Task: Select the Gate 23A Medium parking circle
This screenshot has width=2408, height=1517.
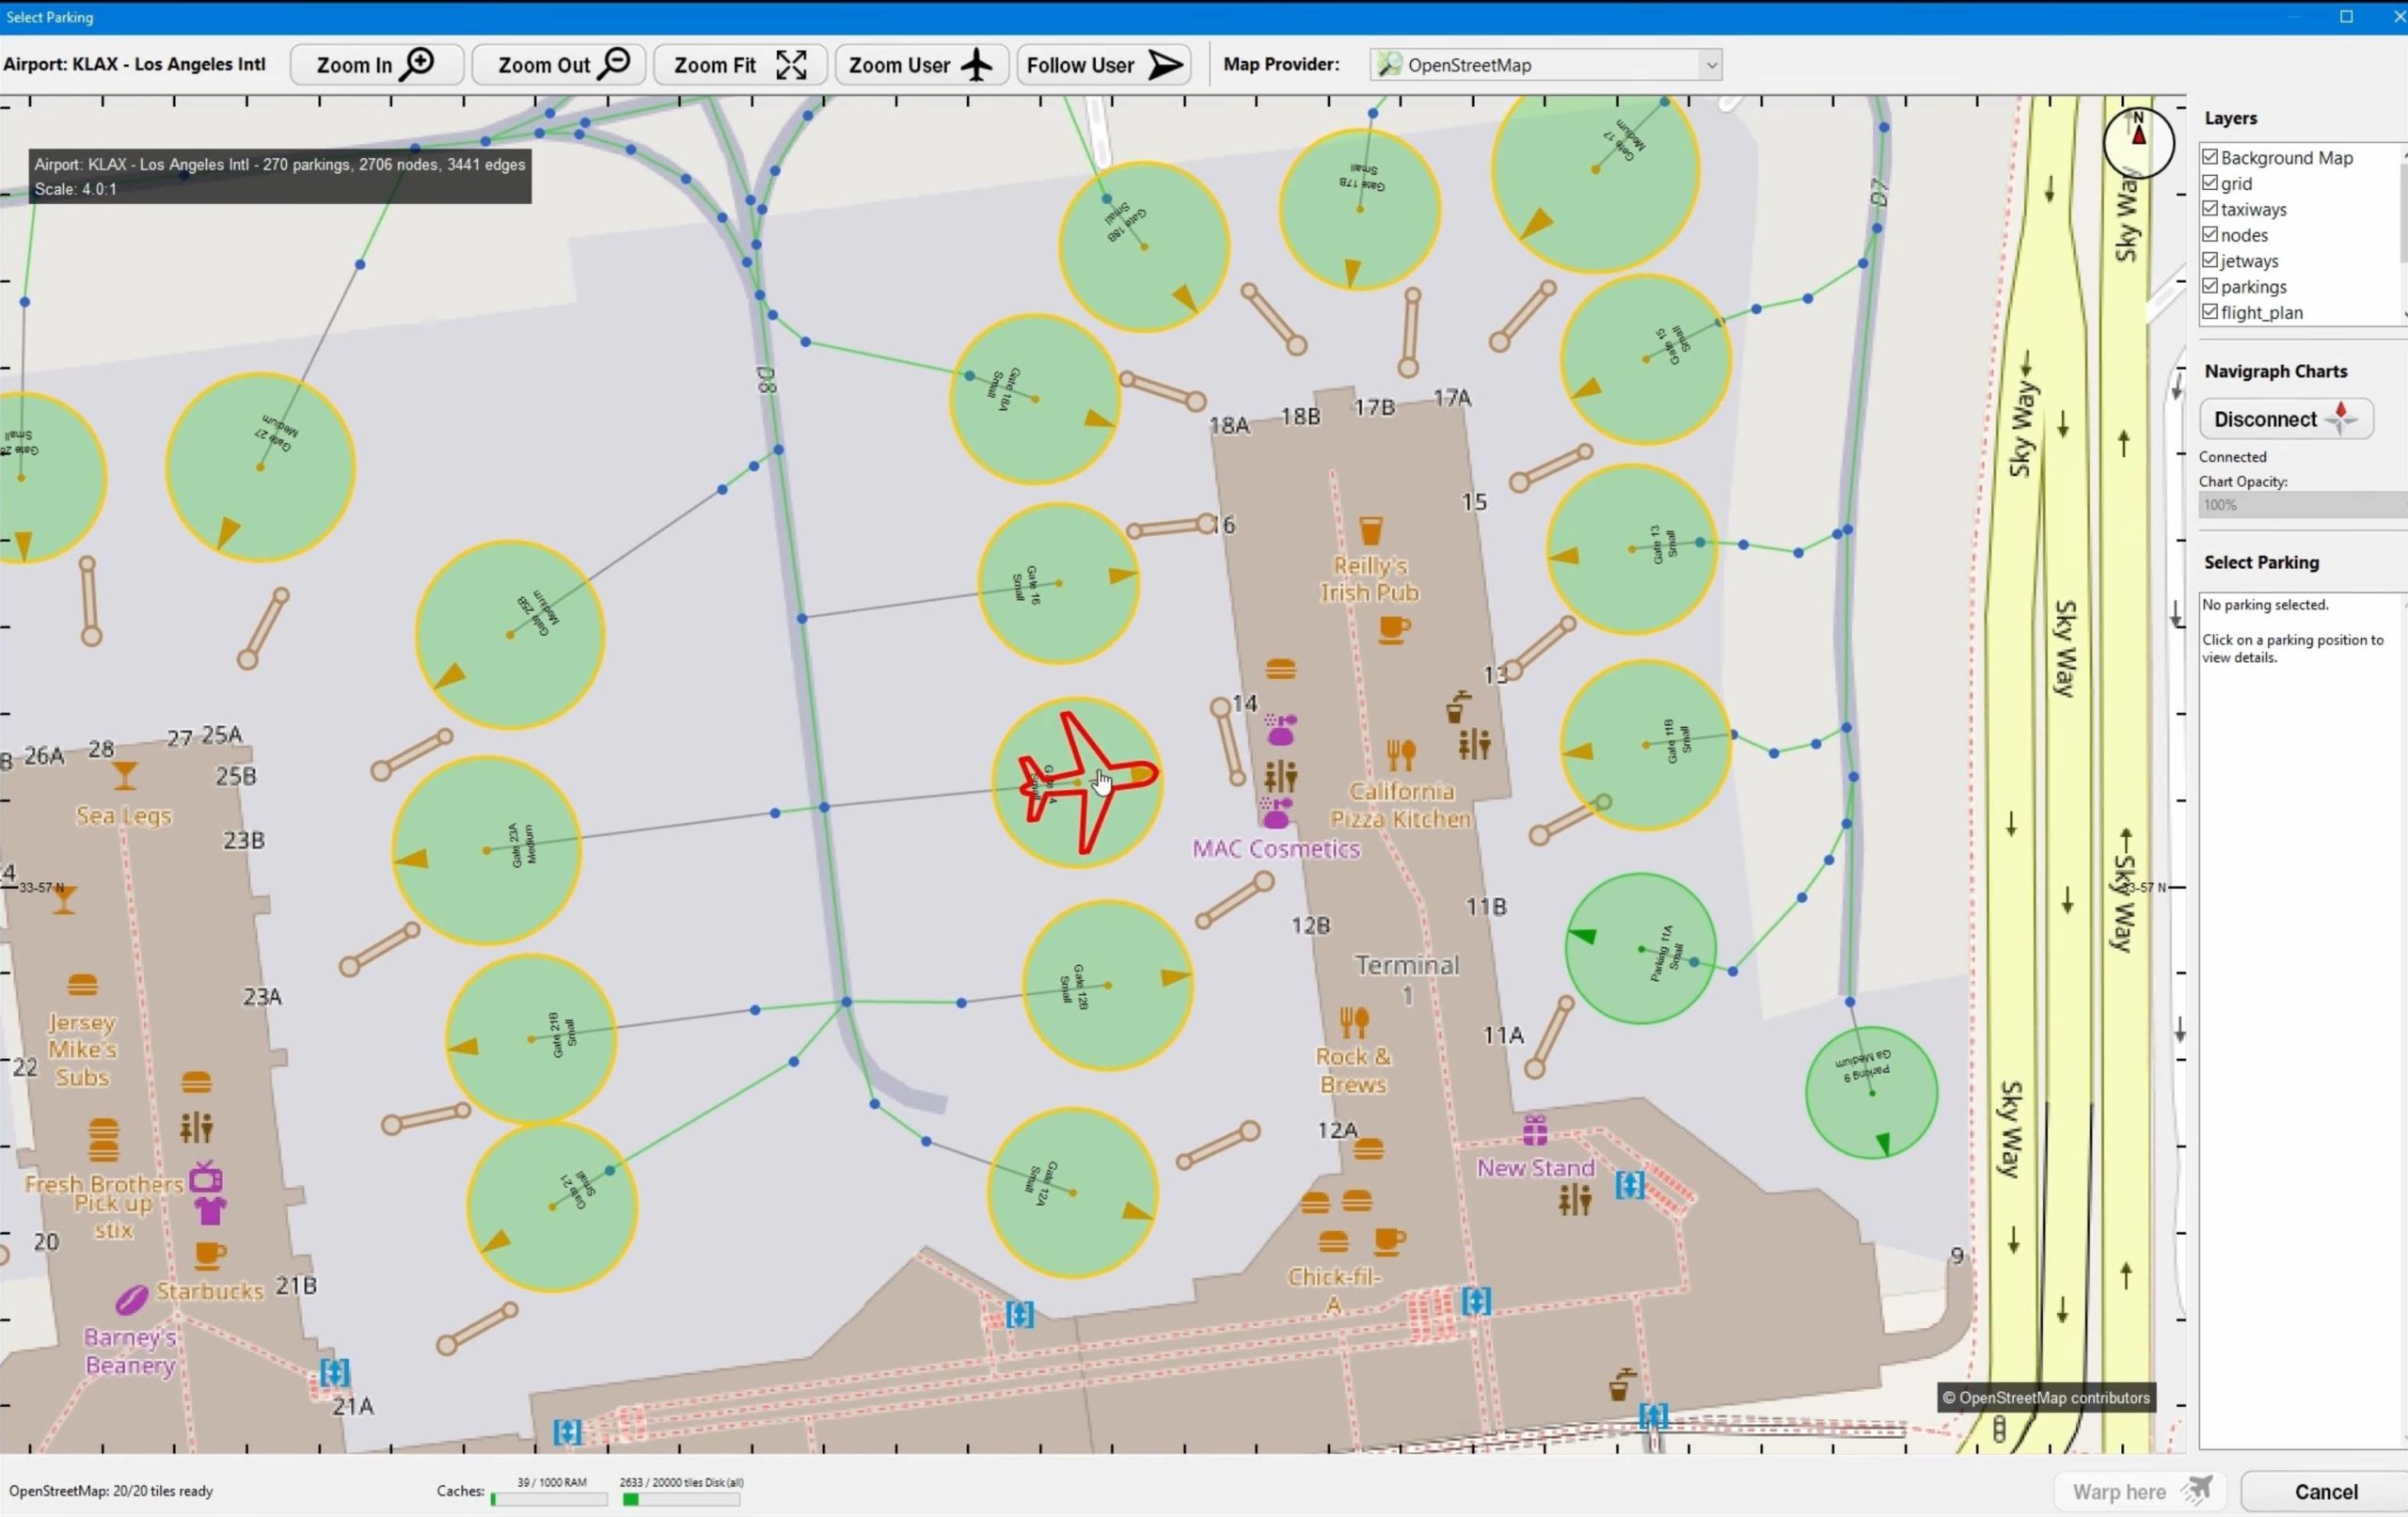Action: 486,850
